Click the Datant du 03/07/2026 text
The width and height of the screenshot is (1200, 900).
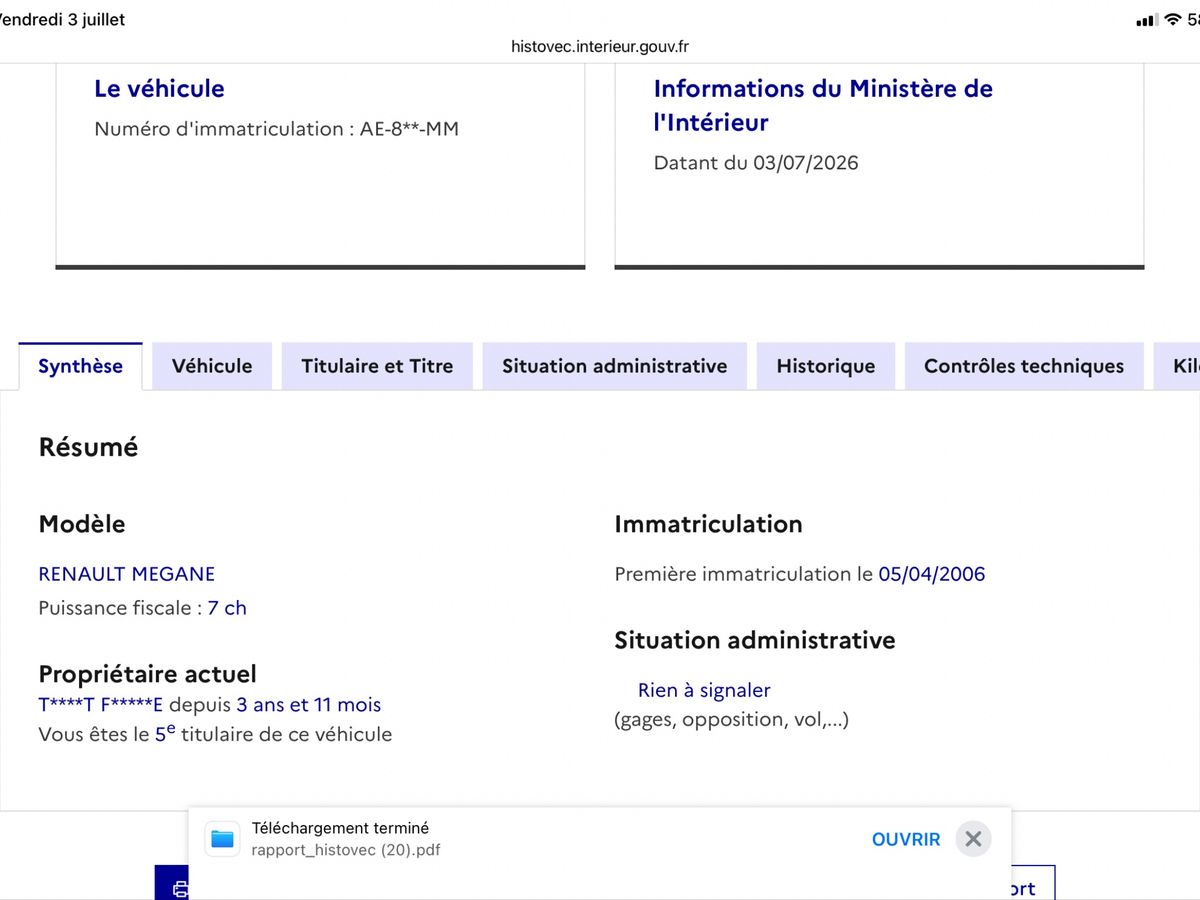[x=756, y=163]
